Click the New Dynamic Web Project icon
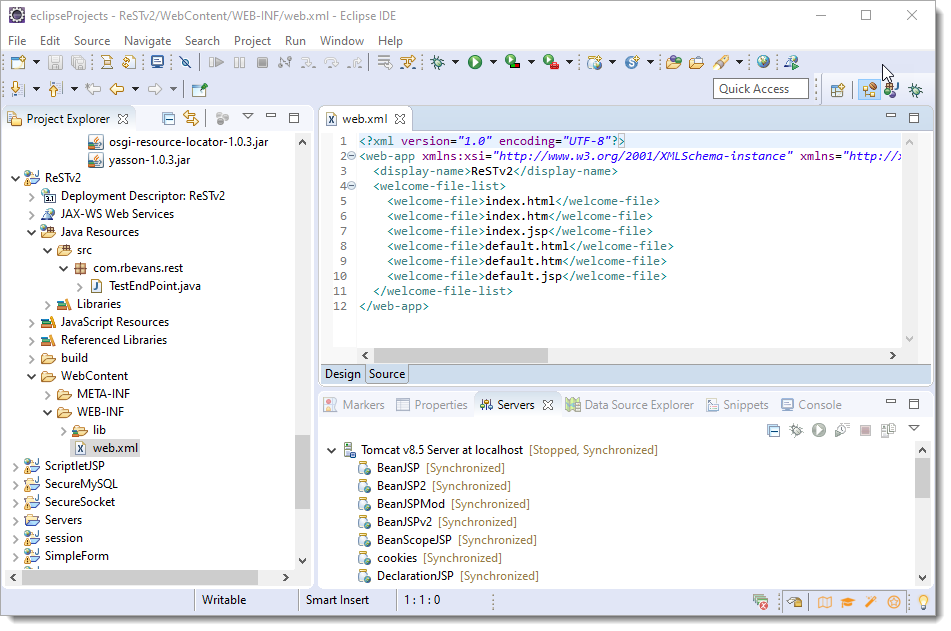The width and height of the screenshot is (951, 631). coord(594,62)
